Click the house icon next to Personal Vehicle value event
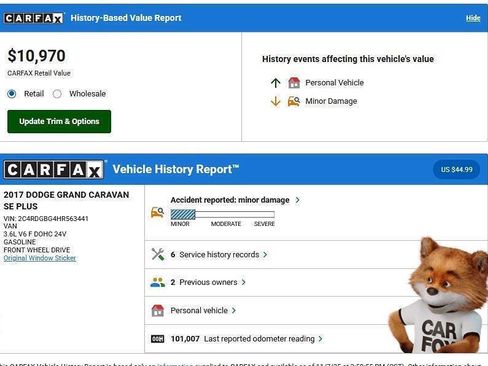Viewport: 488px width, 366px height. tap(294, 83)
